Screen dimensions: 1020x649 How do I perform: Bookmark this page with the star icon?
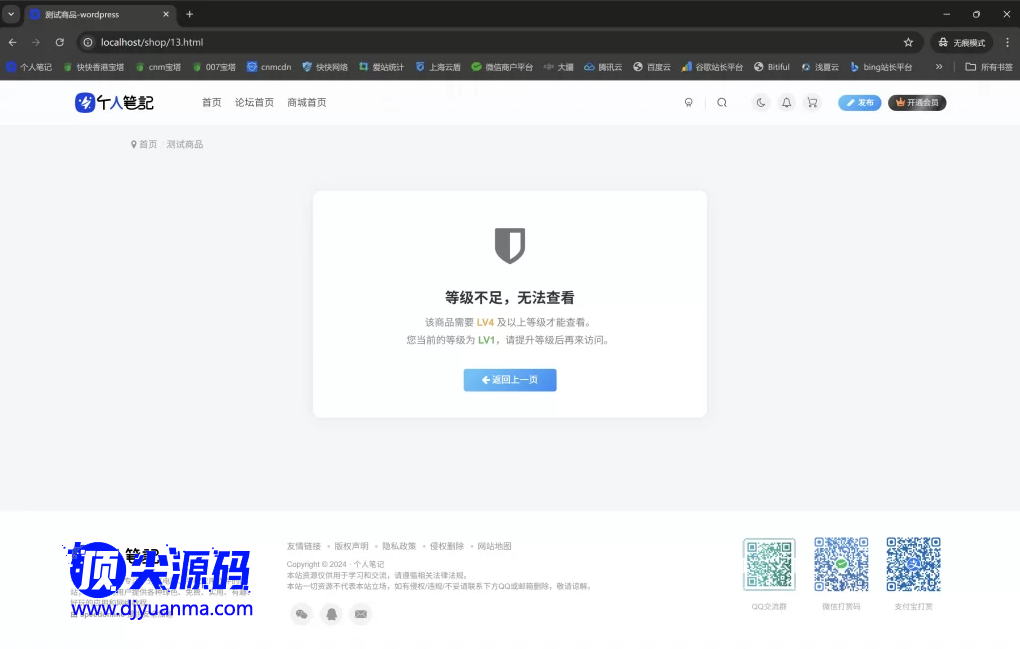[x=908, y=42]
